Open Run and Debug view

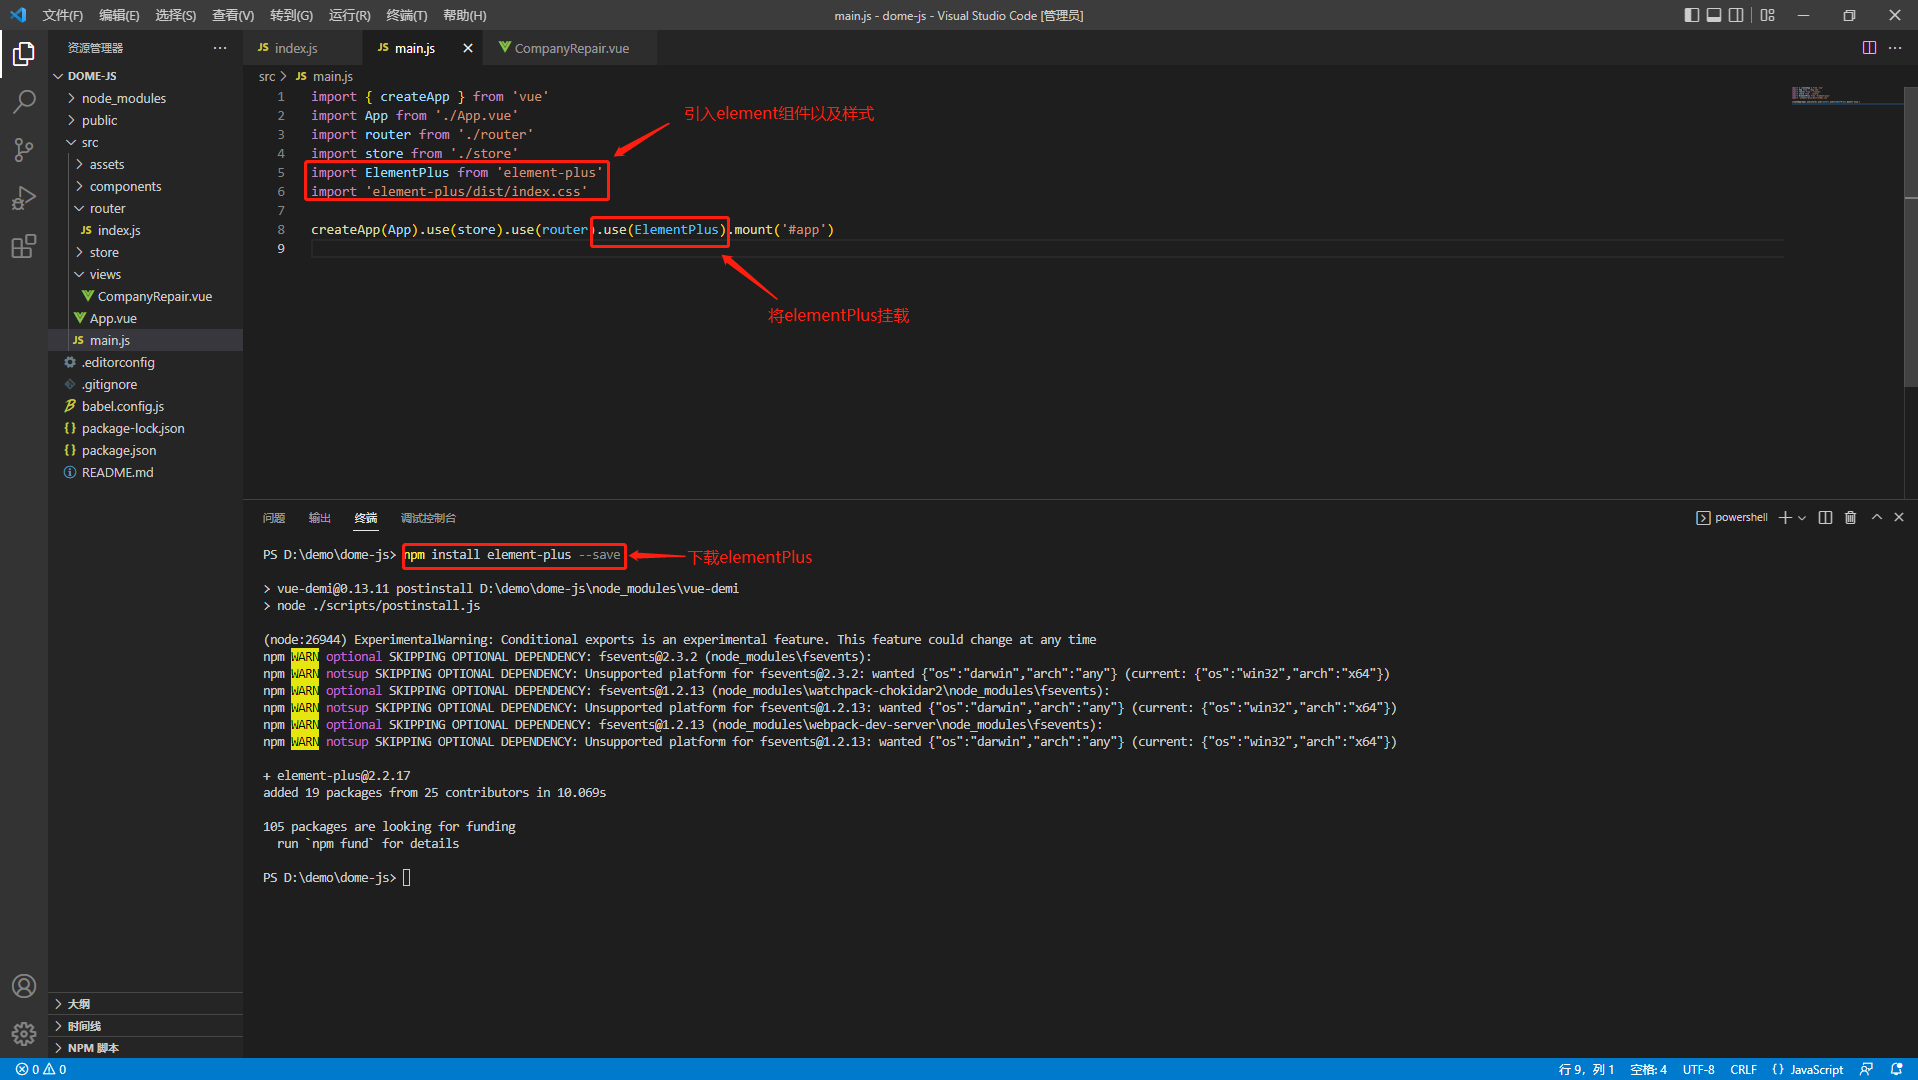pyautogui.click(x=24, y=198)
